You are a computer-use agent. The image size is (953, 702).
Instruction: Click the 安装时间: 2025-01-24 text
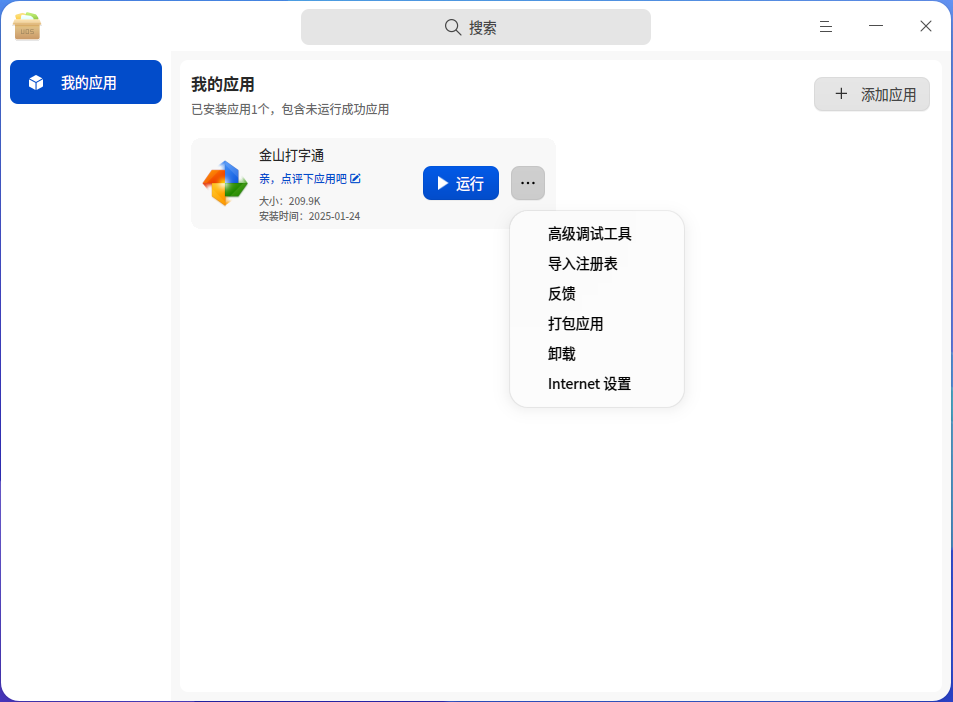coord(309,216)
